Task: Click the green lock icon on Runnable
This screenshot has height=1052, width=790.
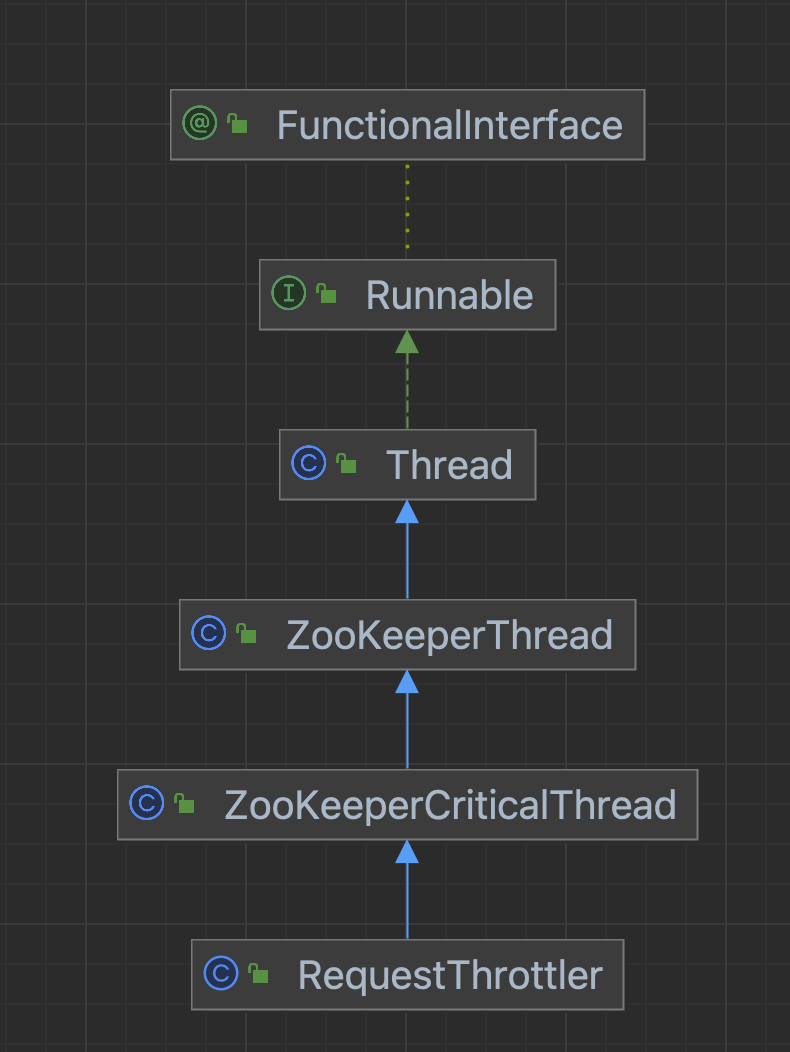Action: click(326, 294)
